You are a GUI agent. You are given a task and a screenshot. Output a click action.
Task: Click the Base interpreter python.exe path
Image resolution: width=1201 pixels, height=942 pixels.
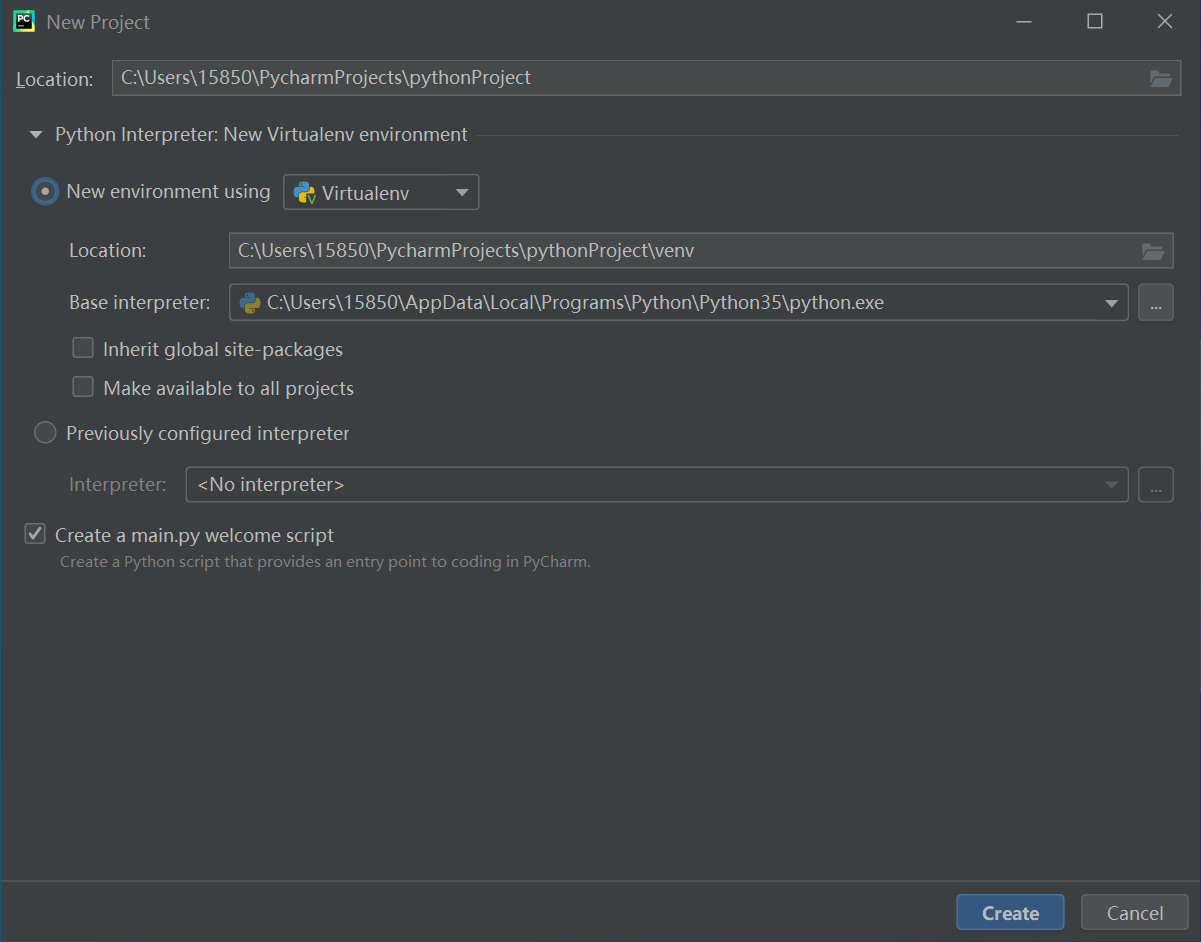pos(575,303)
